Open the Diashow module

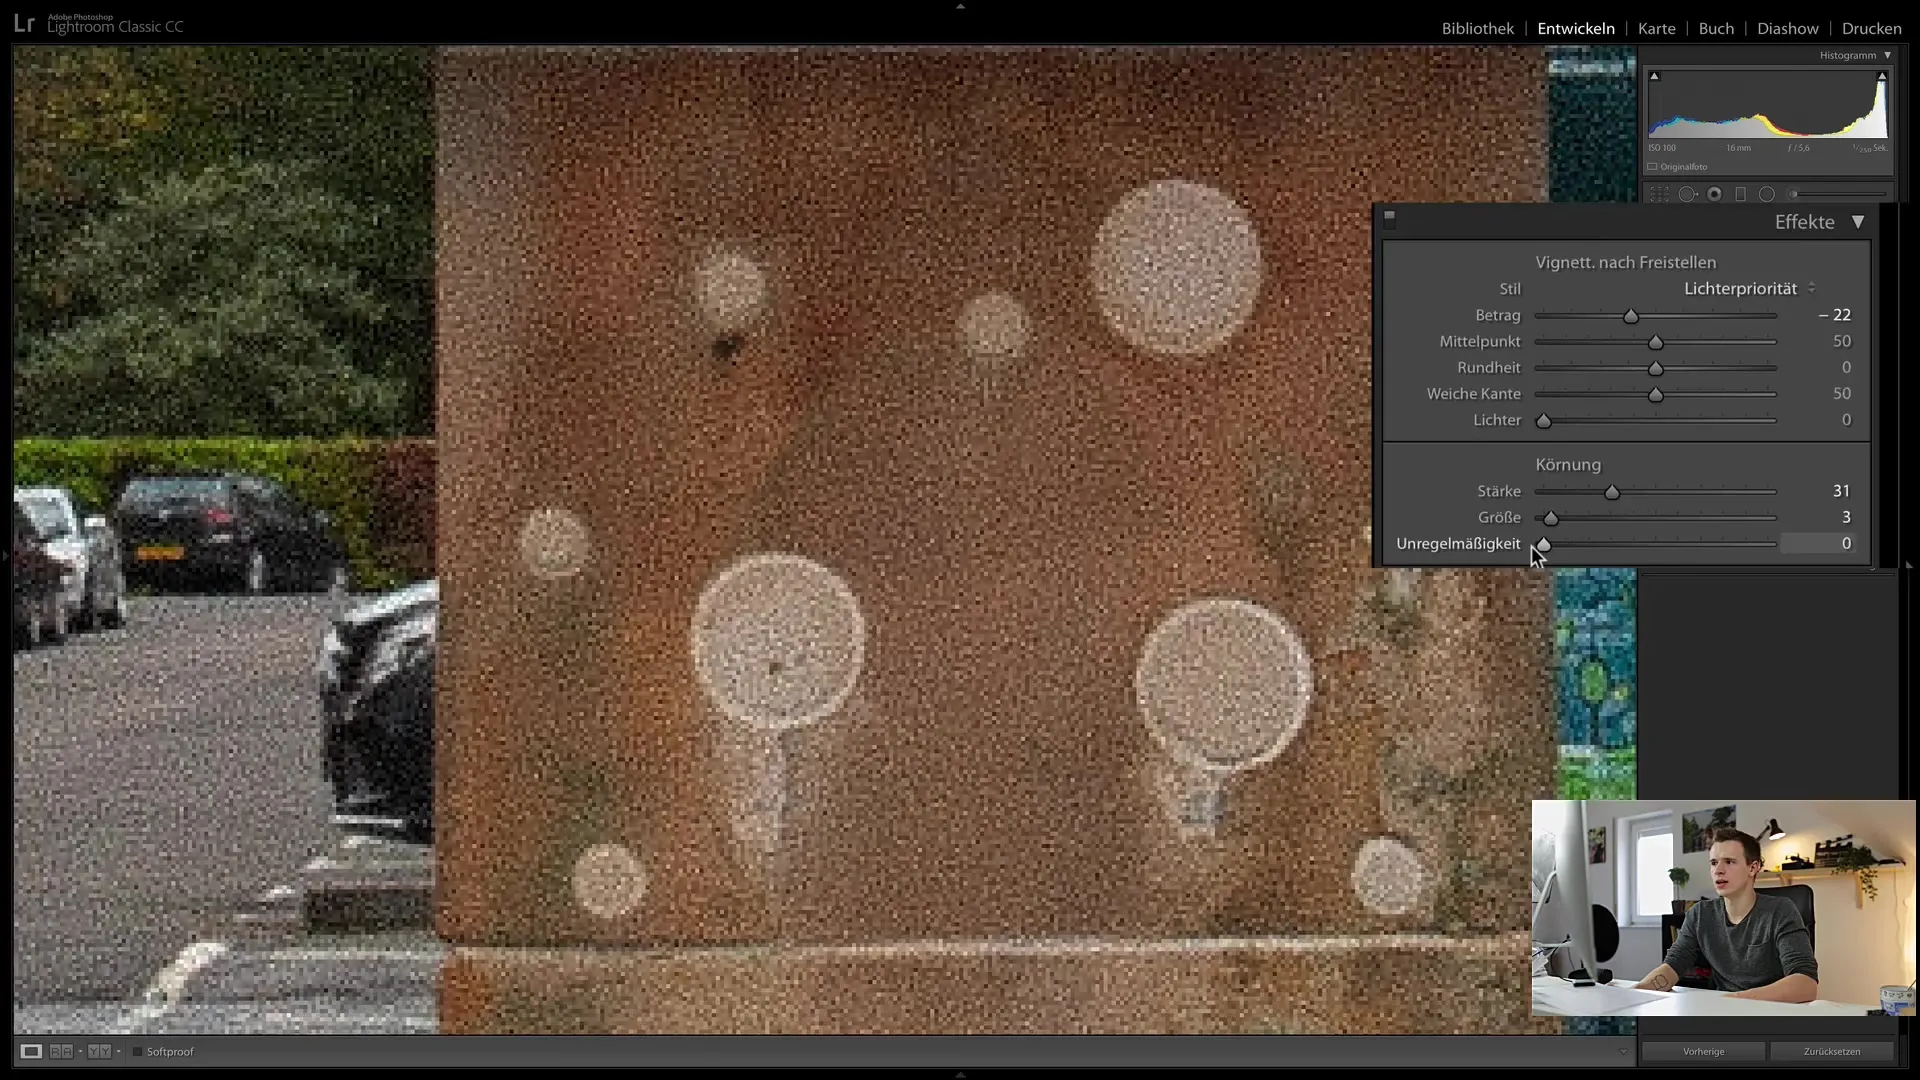1788,28
